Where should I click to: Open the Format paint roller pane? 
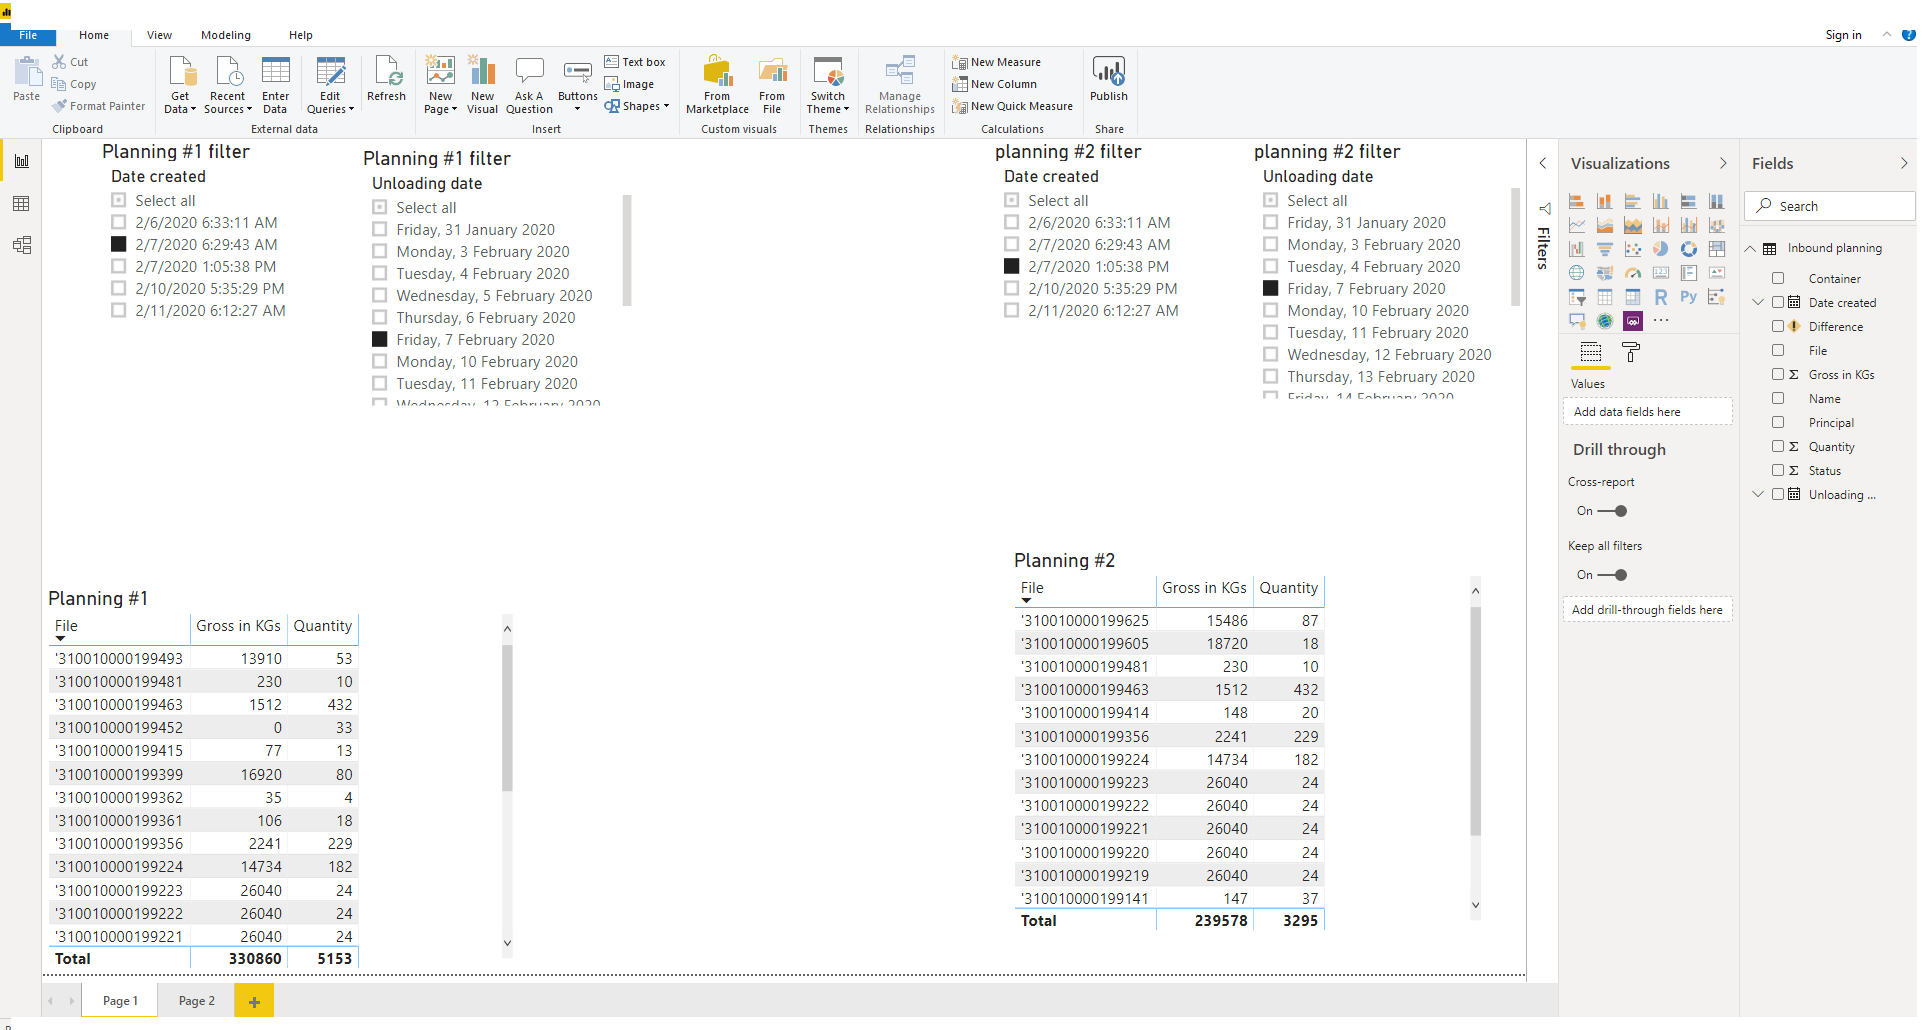point(1631,352)
